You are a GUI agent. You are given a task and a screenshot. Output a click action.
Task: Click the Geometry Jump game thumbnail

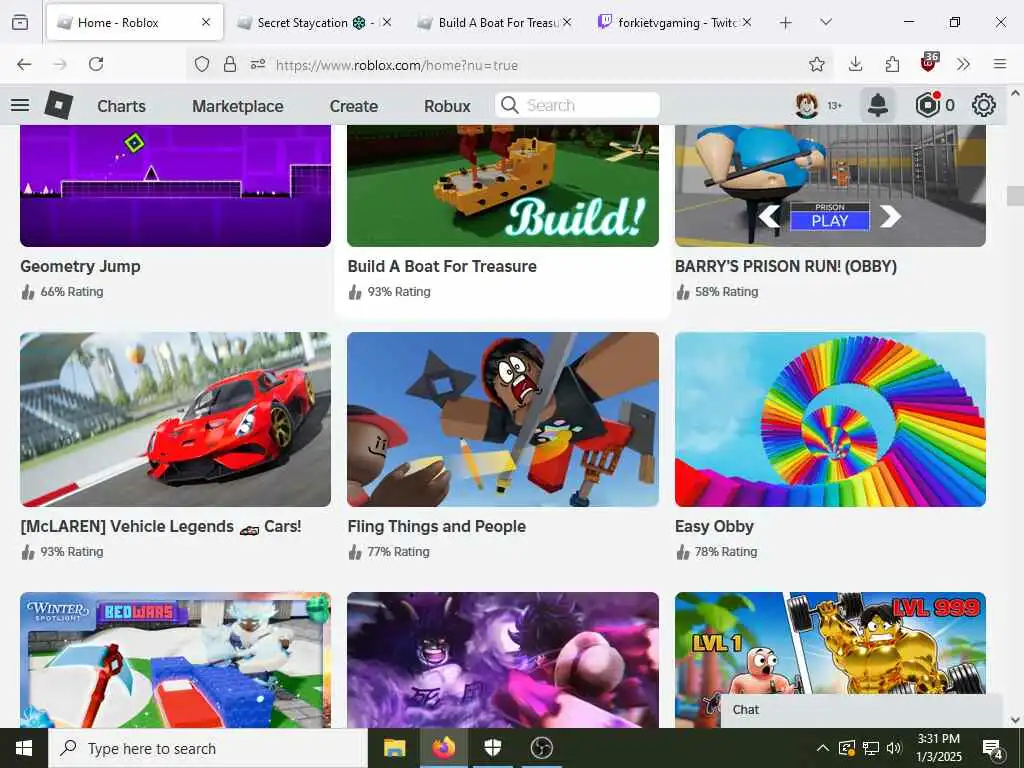click(176, 185)
